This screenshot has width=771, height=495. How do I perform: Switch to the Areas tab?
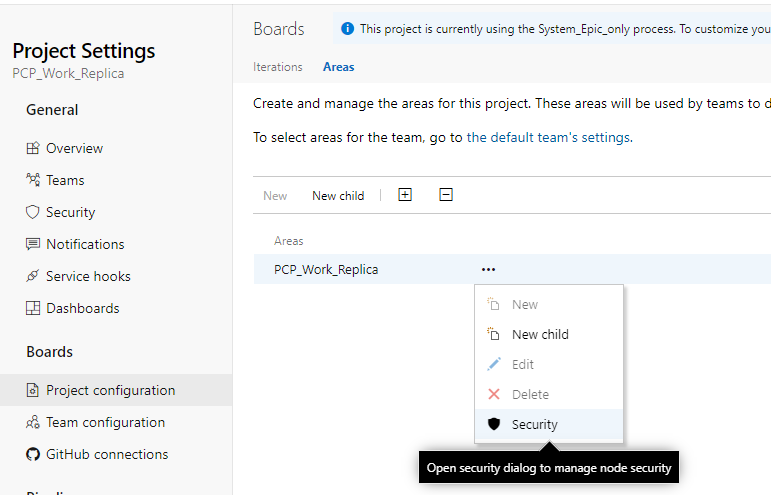pyautogui.click(x=338, y=67)
